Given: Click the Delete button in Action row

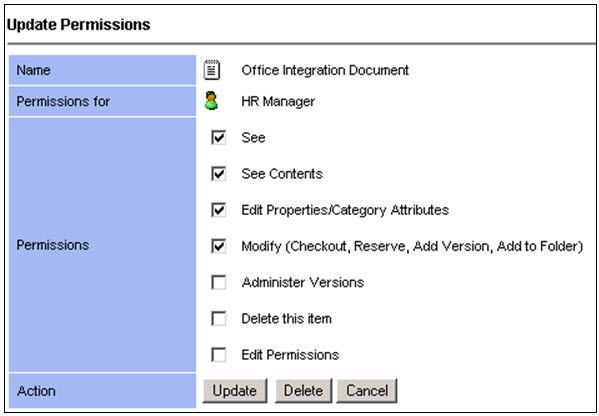Looking at the screenshot, I should [303, 390].
